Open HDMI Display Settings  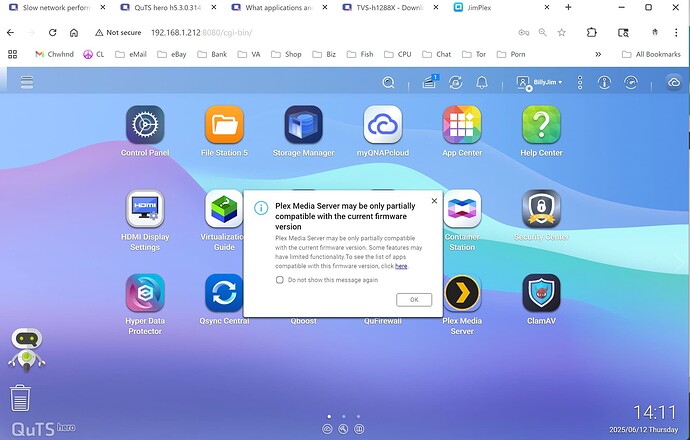pyautogui.click(x=145, y=209)
